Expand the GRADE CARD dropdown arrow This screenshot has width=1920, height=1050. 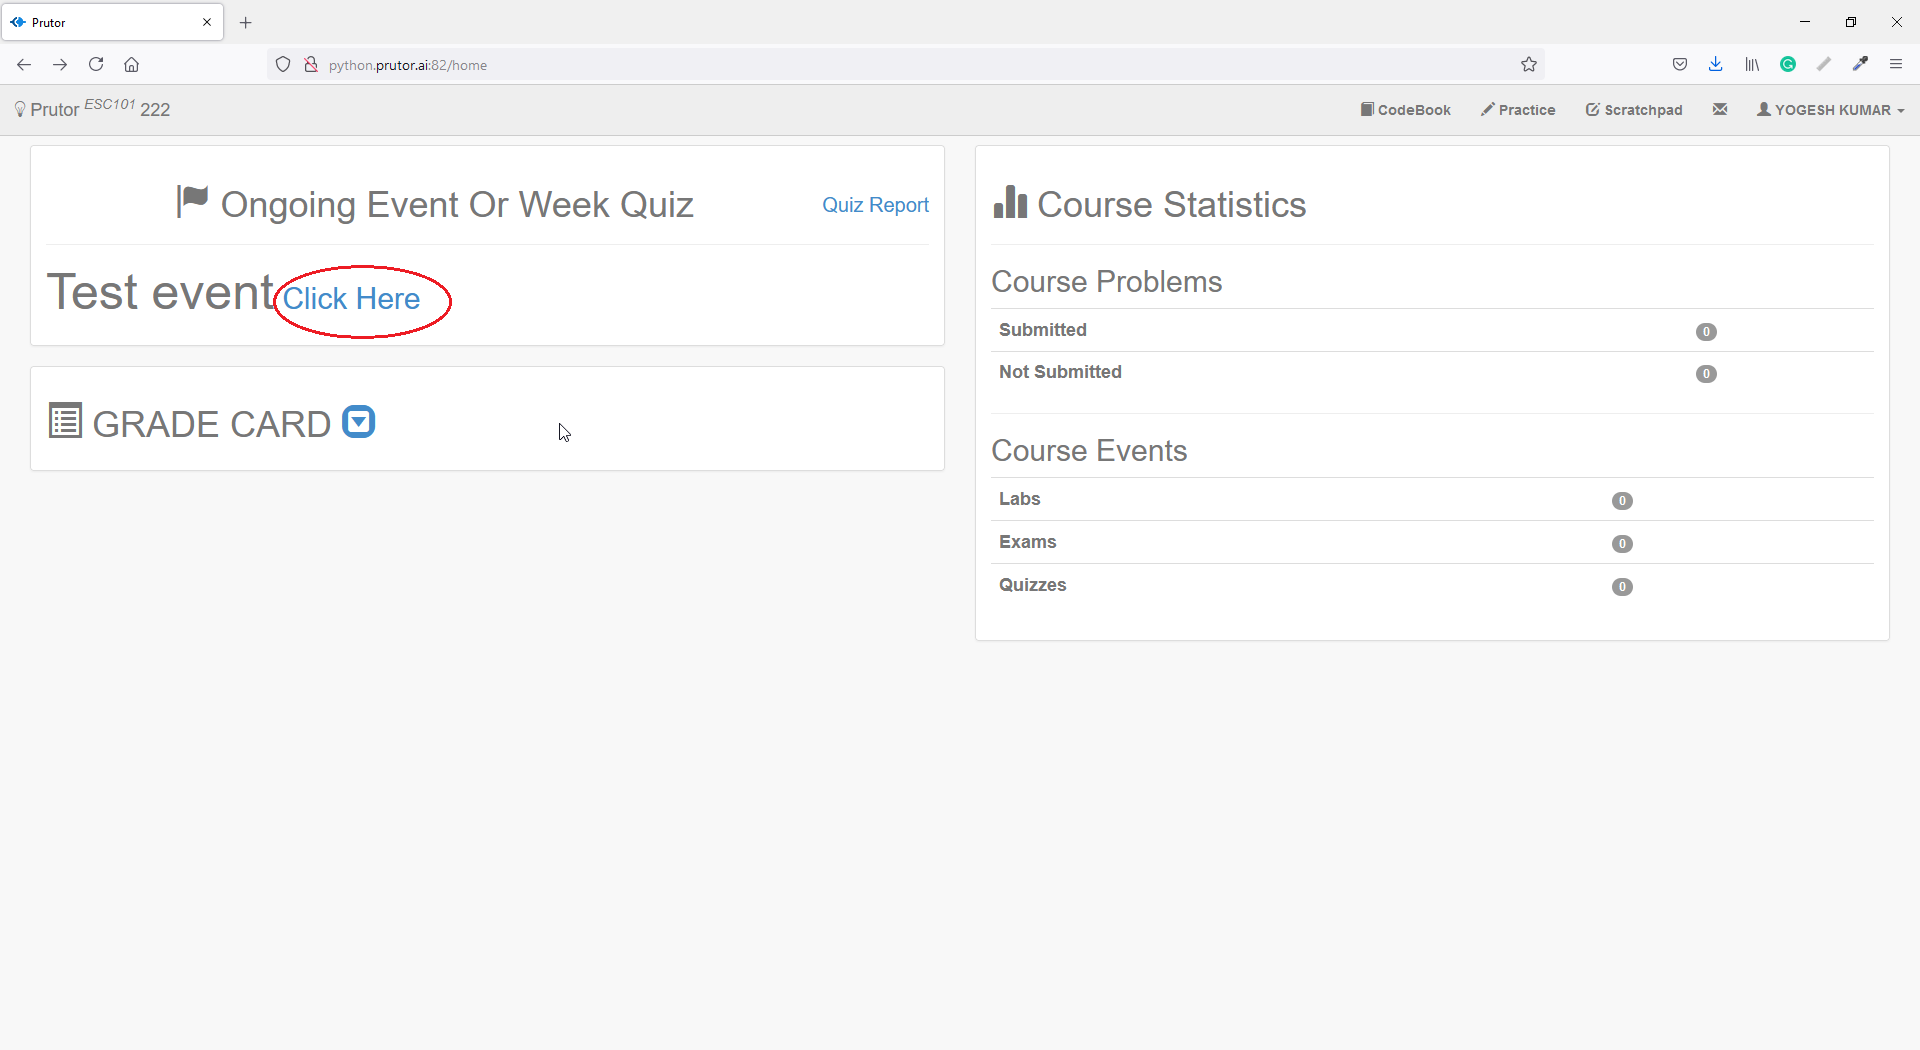click(358, 422)
